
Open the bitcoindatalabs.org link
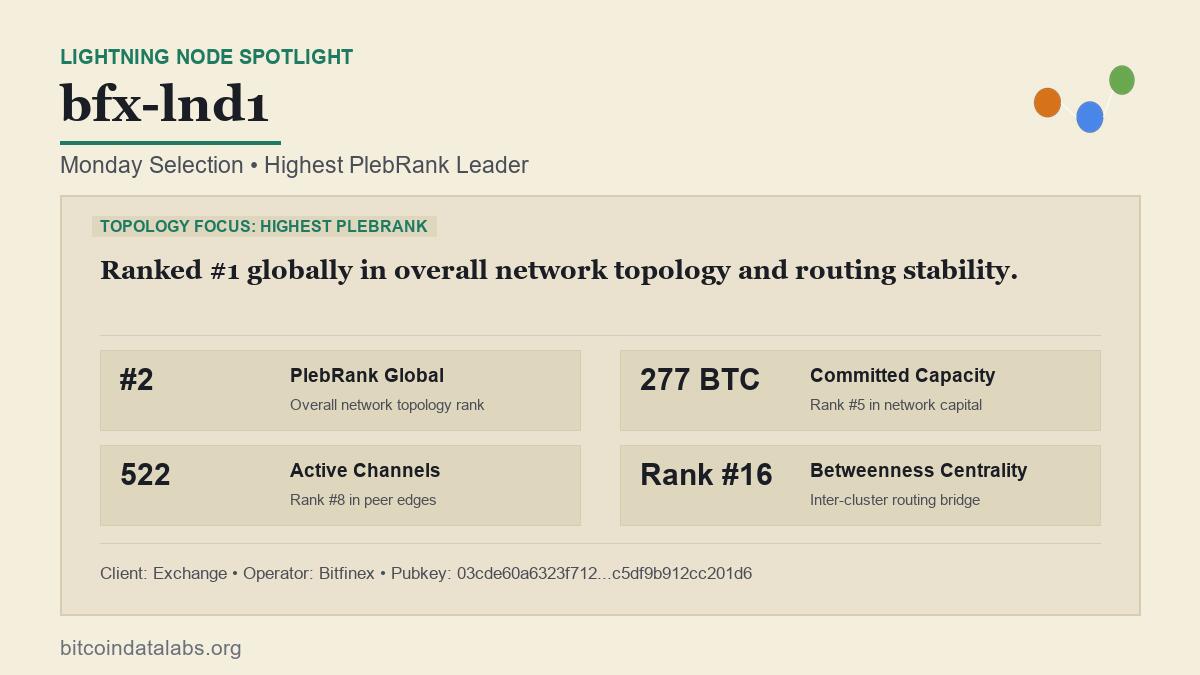click(x=150, y=648)
